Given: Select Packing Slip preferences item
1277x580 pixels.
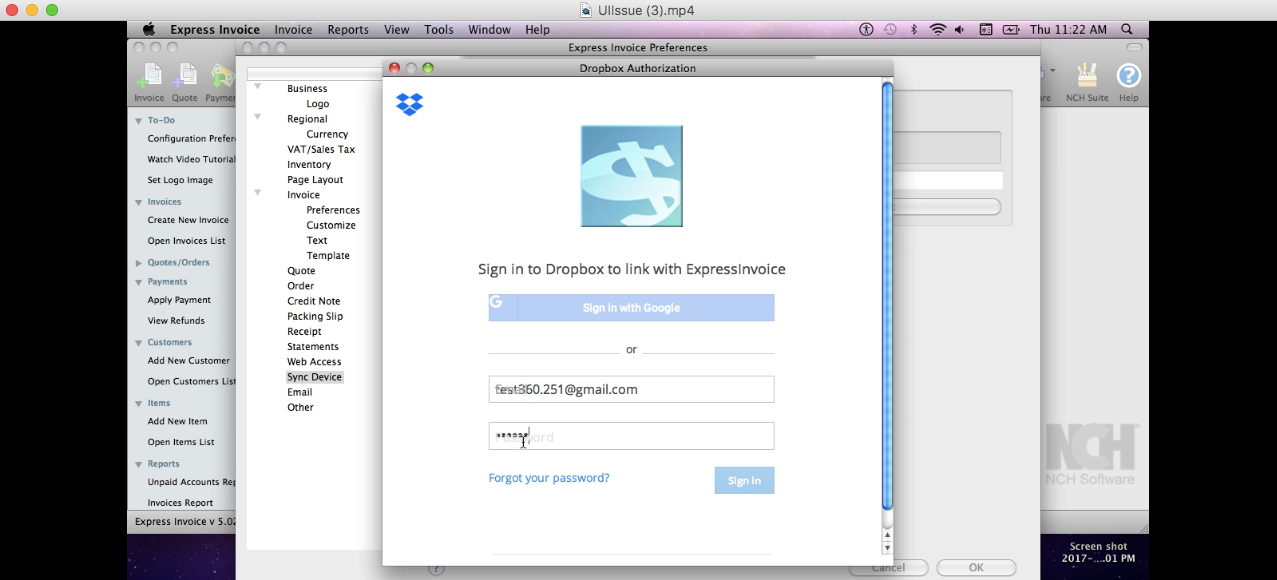Looking at the screenshot, I should point(315,316).
